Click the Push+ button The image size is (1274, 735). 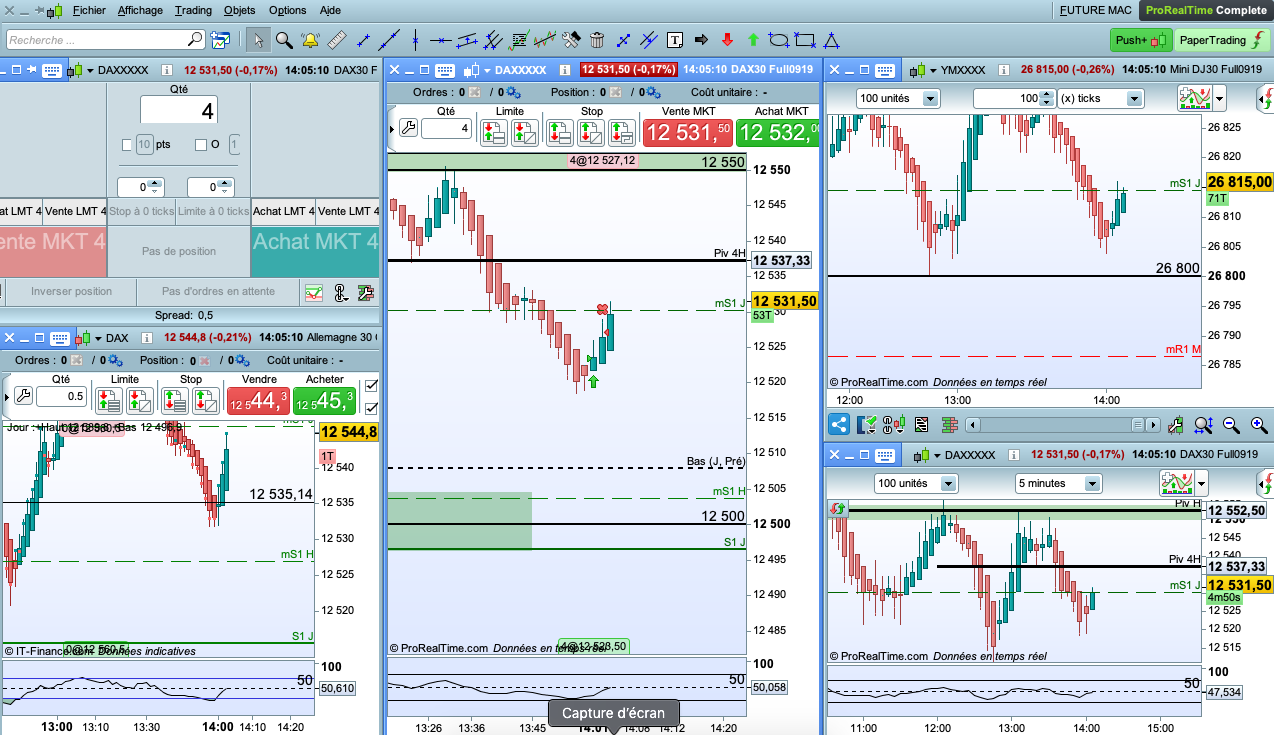(x=1140, y=40)
